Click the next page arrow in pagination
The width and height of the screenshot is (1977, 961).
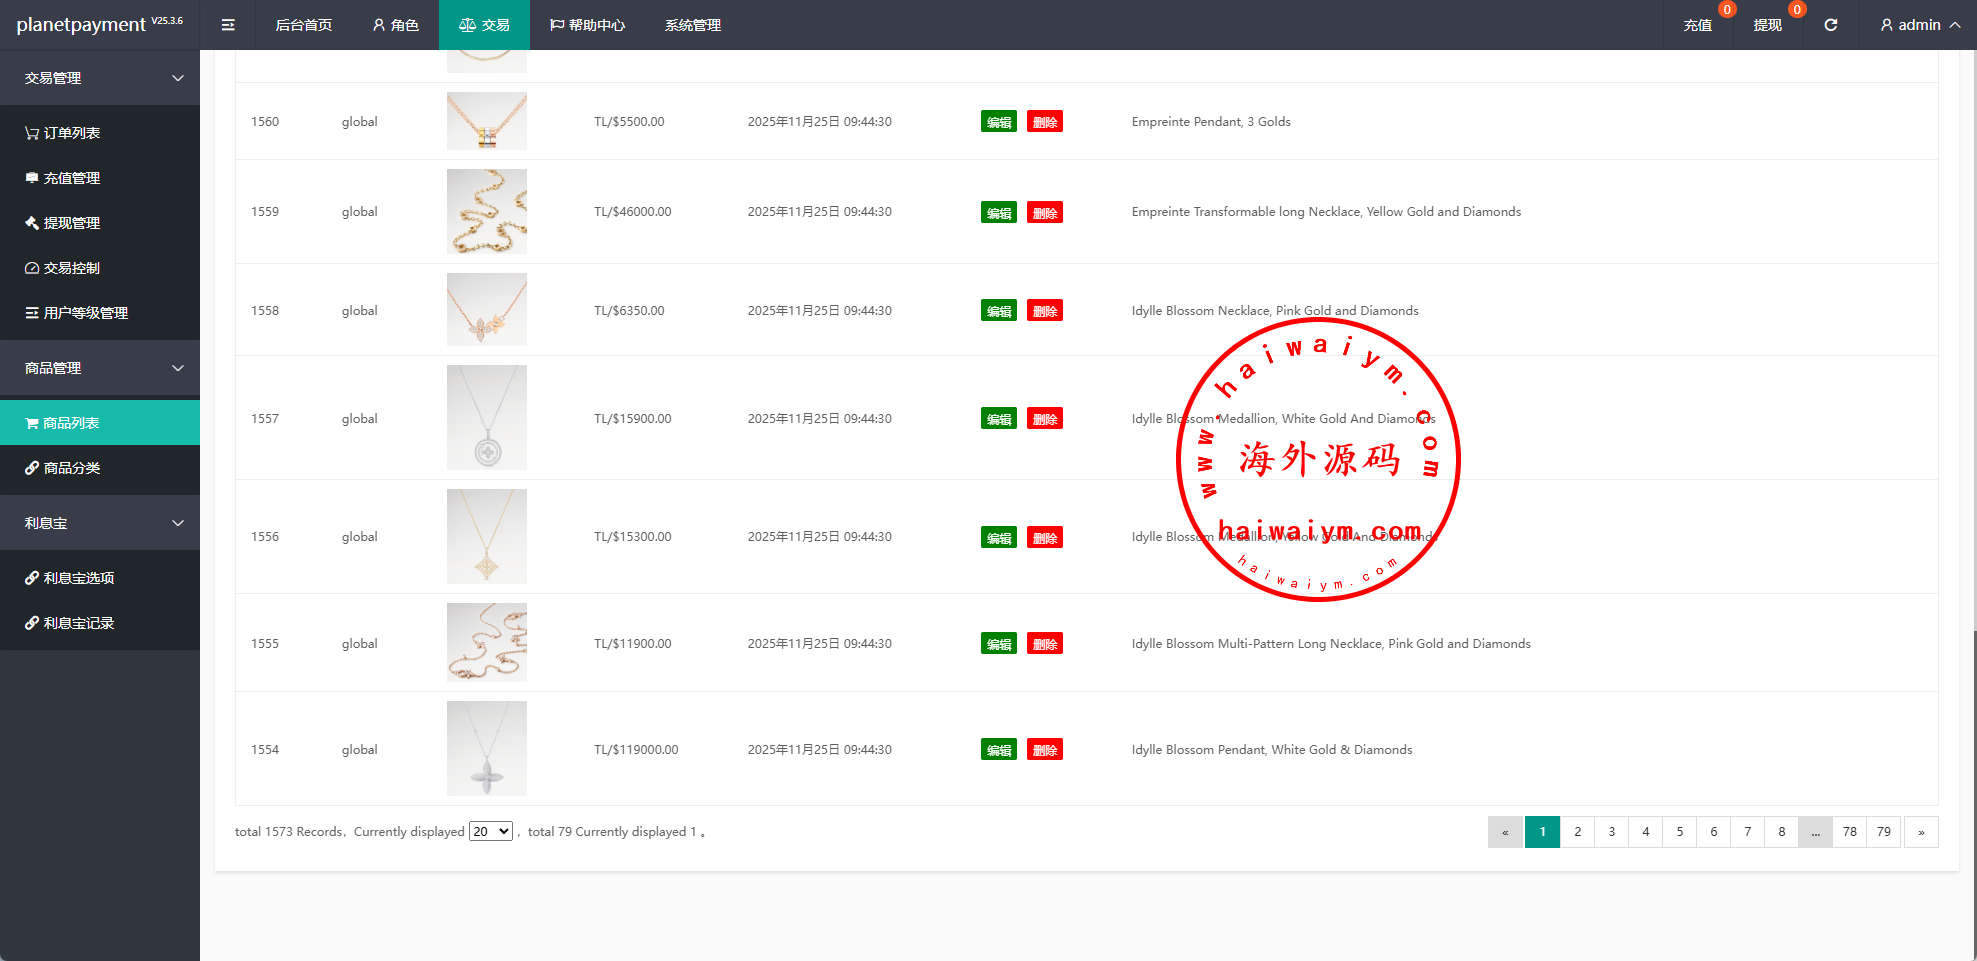1920,832
